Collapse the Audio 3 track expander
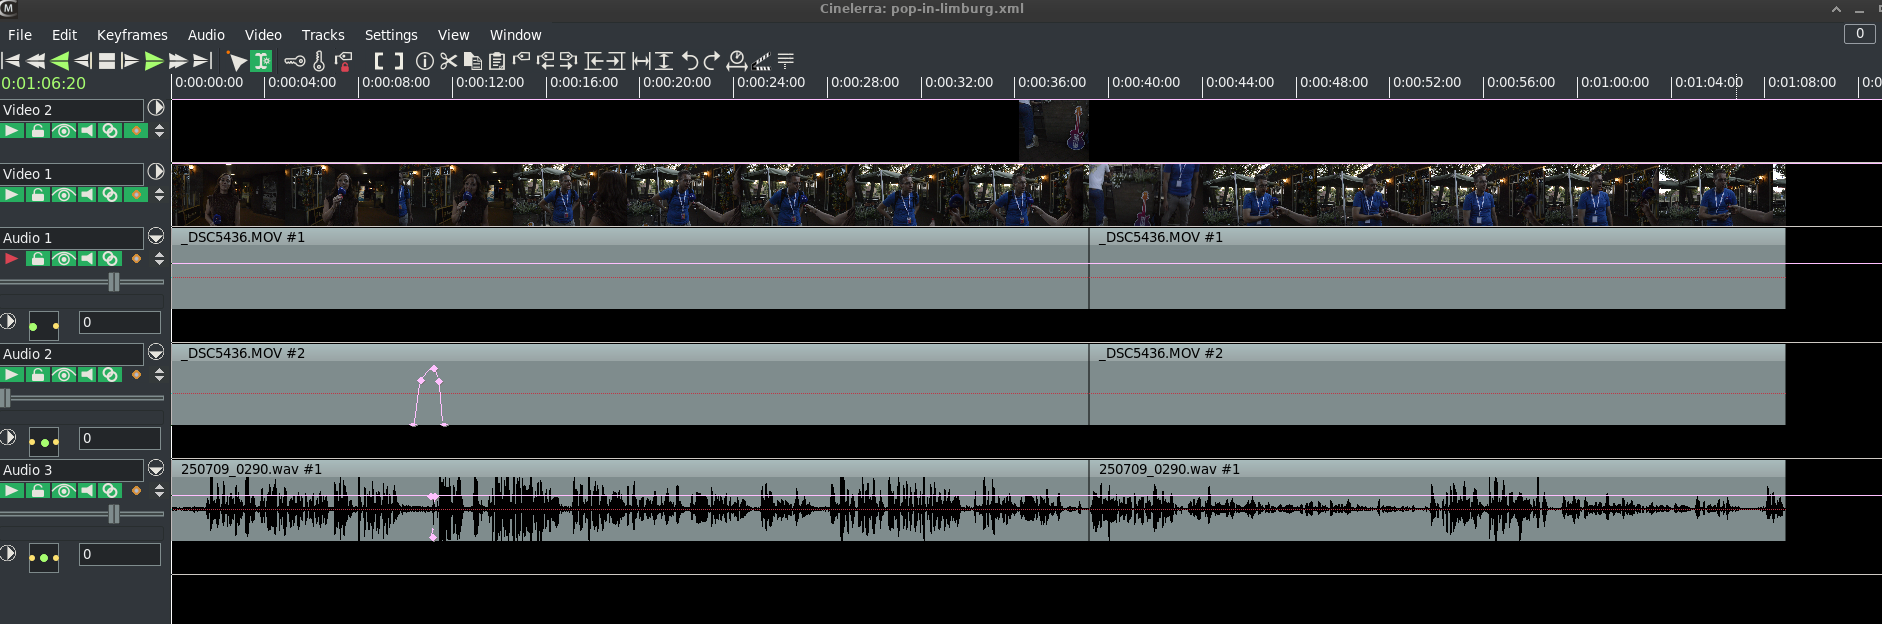This screenshot has height=624, width=1882. coord(156,468)
